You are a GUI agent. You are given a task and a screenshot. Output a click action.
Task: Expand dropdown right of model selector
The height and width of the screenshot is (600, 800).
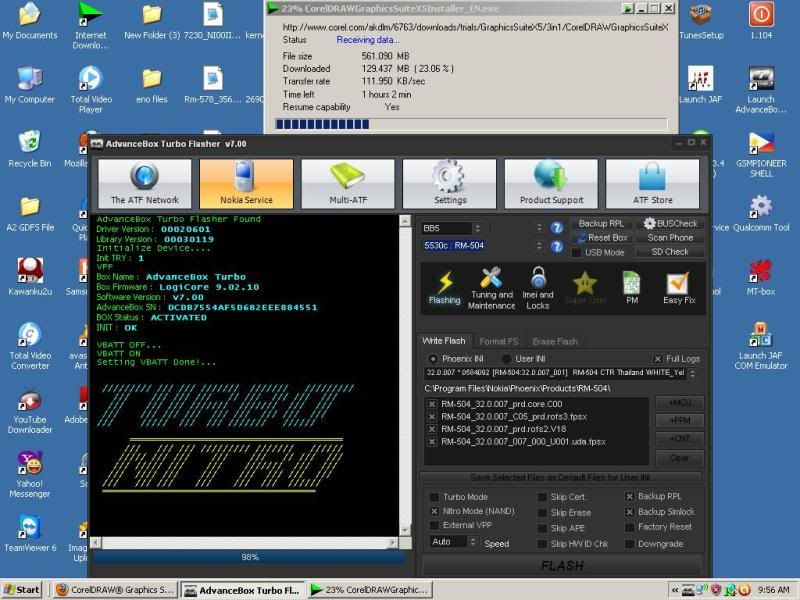(539, 246)
